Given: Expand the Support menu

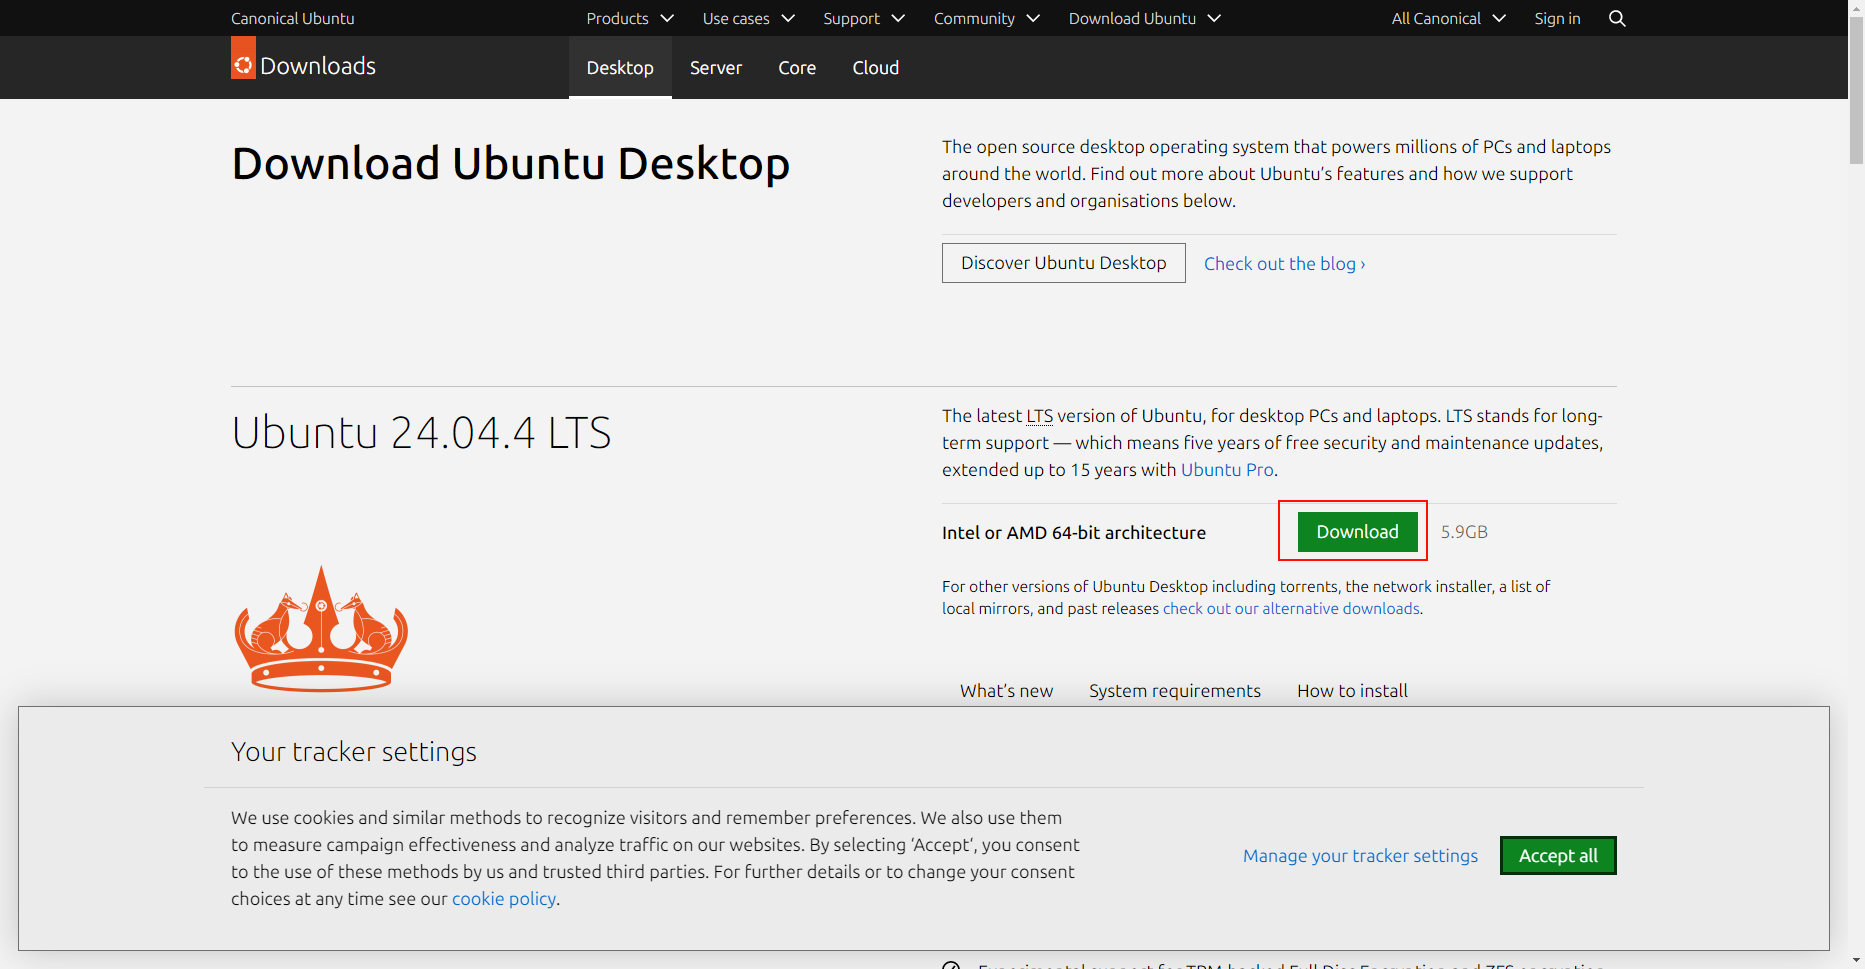Looking at the screenshot, I should point(864,18).
